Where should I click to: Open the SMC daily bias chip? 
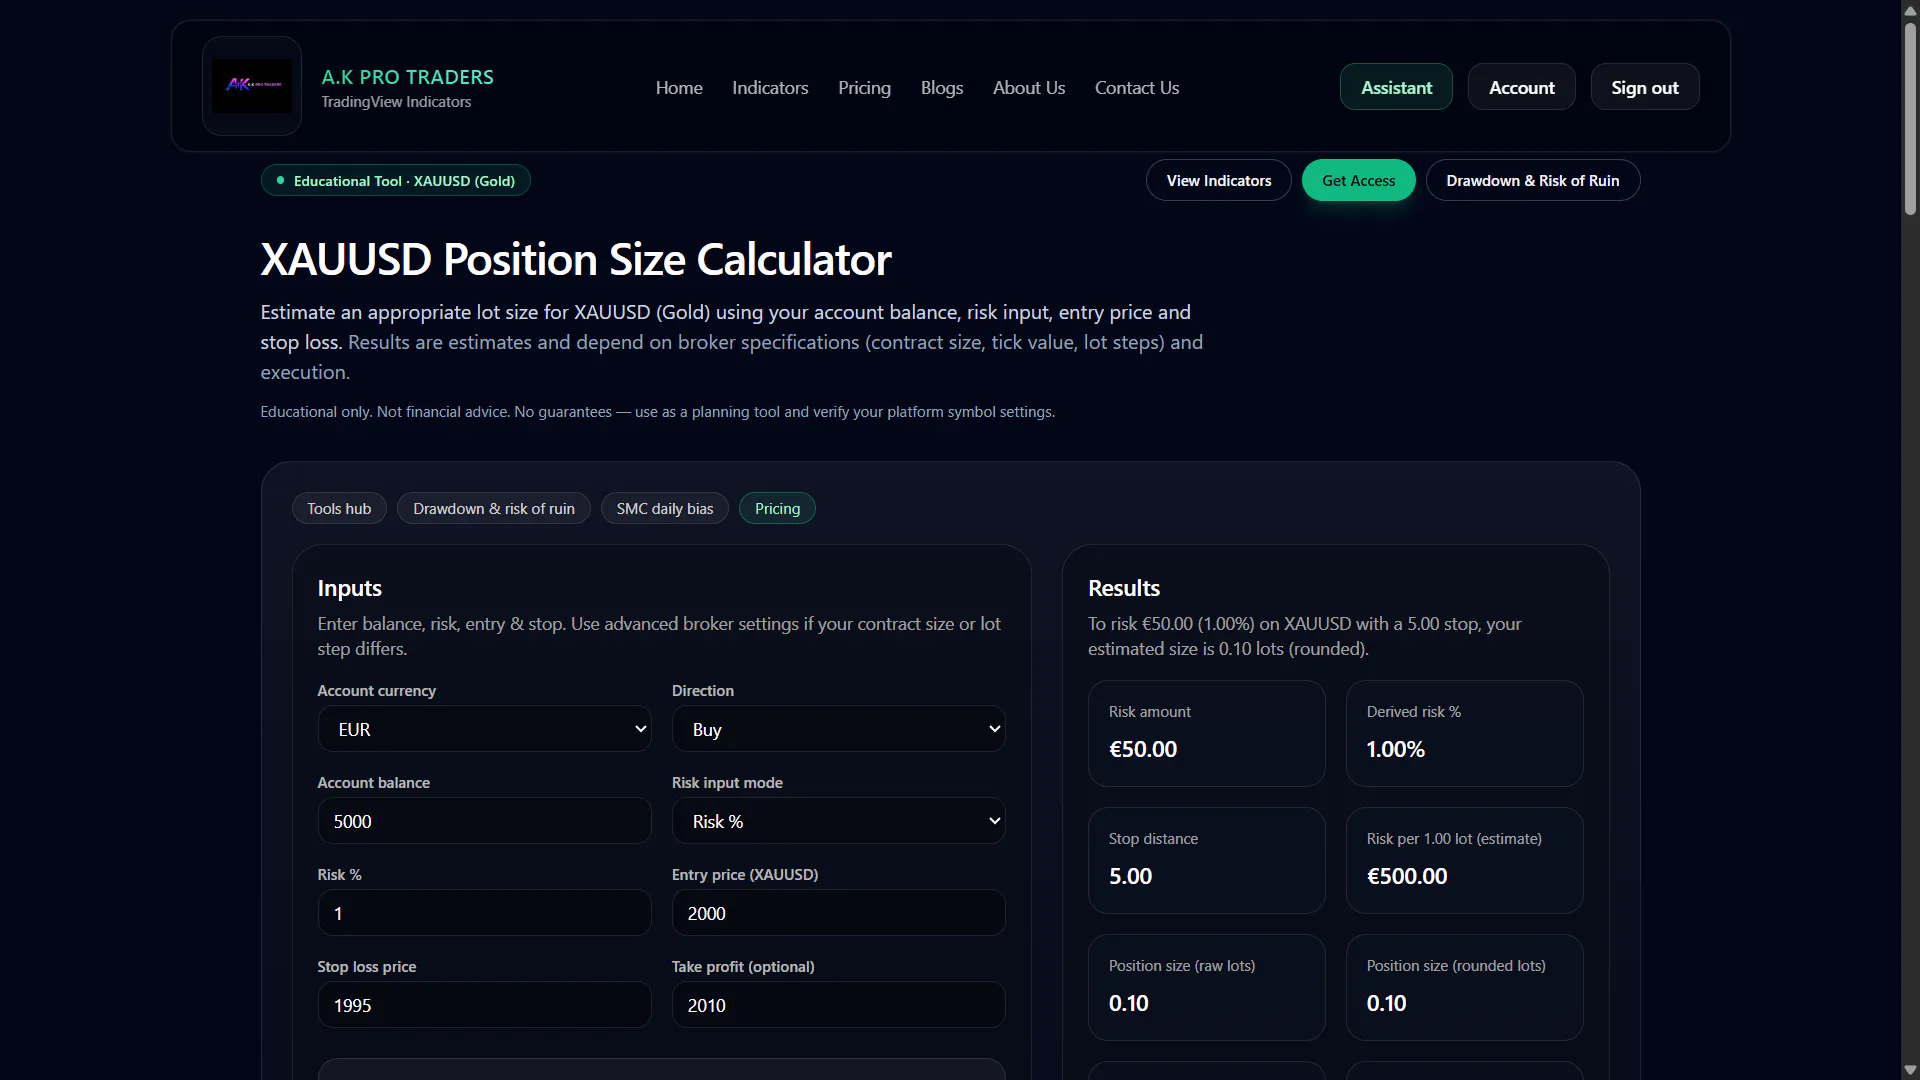point(665,509)
